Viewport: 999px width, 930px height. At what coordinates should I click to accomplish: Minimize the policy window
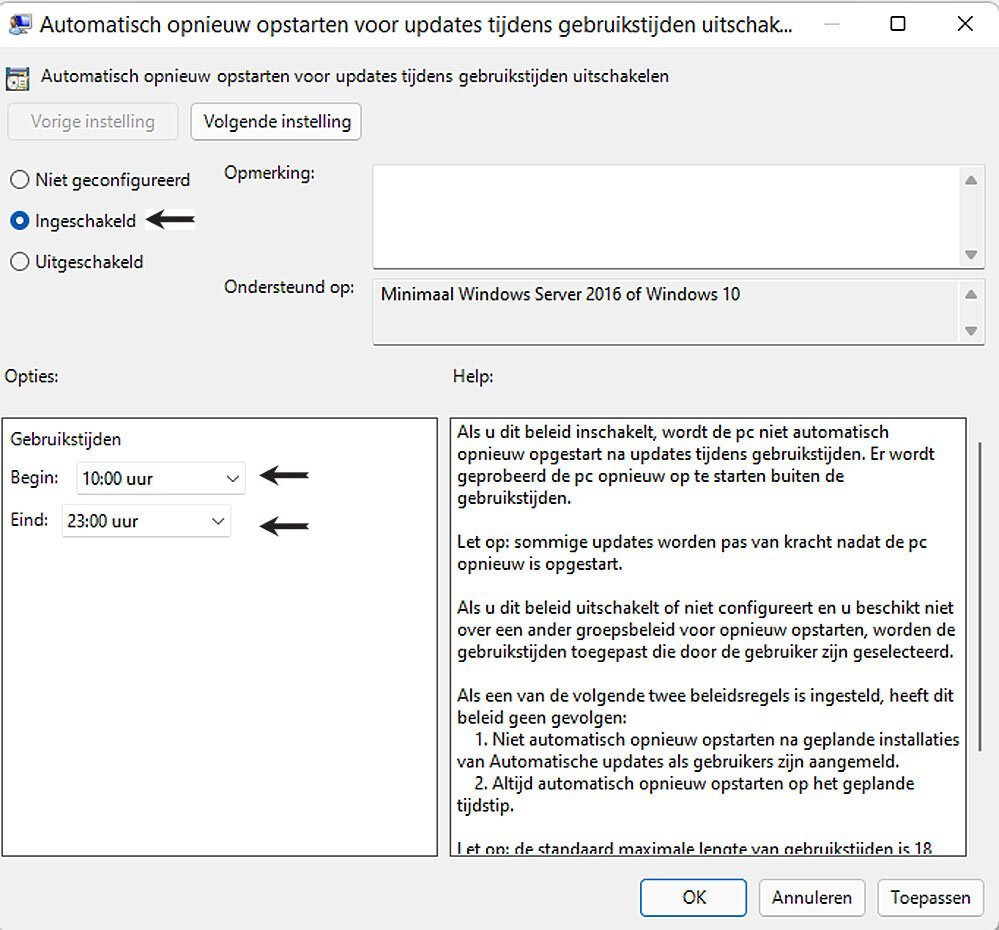coord(831,24)
